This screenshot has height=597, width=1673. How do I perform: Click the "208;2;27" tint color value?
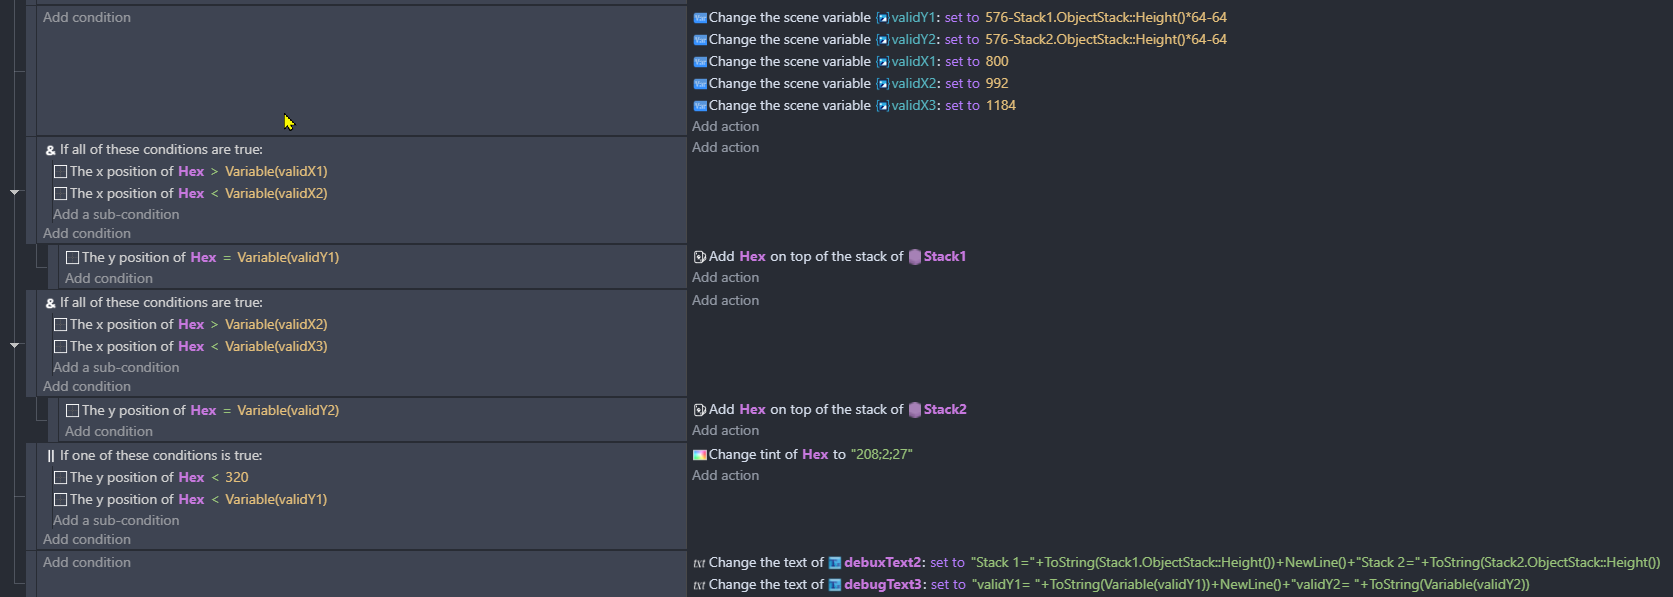point(881,455)
